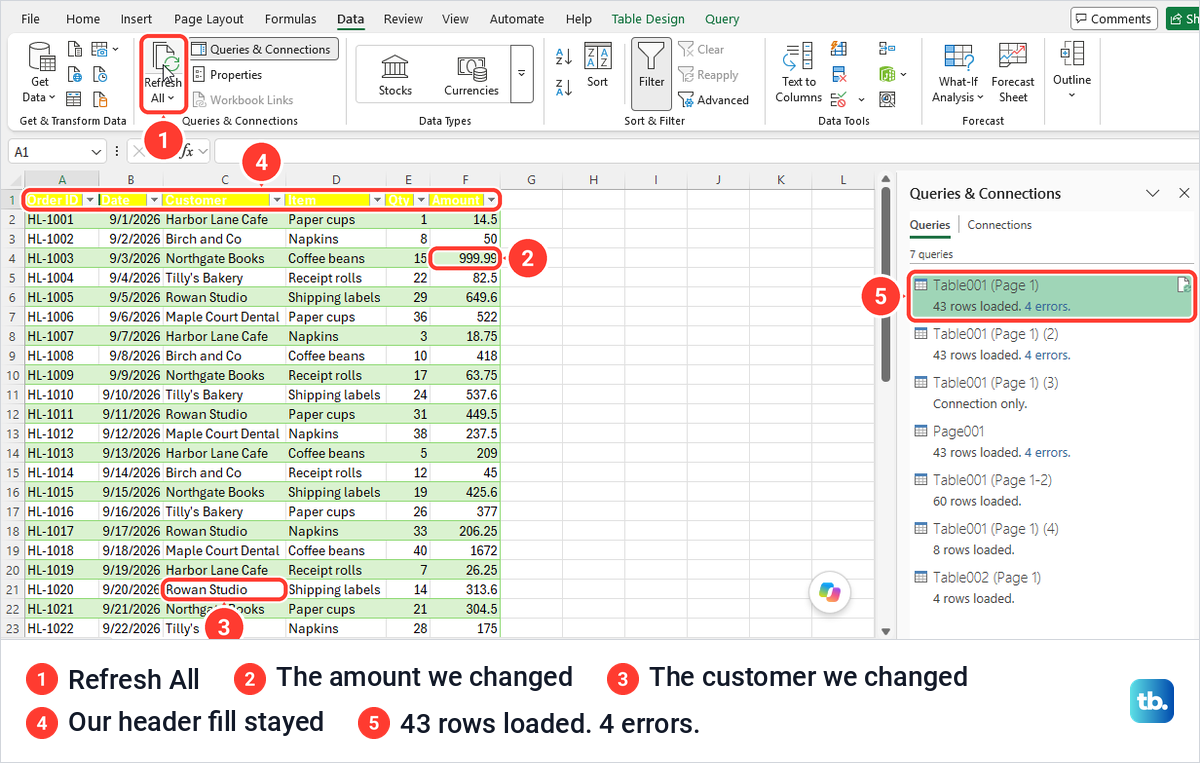Click the Refresh All icon
The height and width of the screenshot is (763, 1200).
[163, 73]
